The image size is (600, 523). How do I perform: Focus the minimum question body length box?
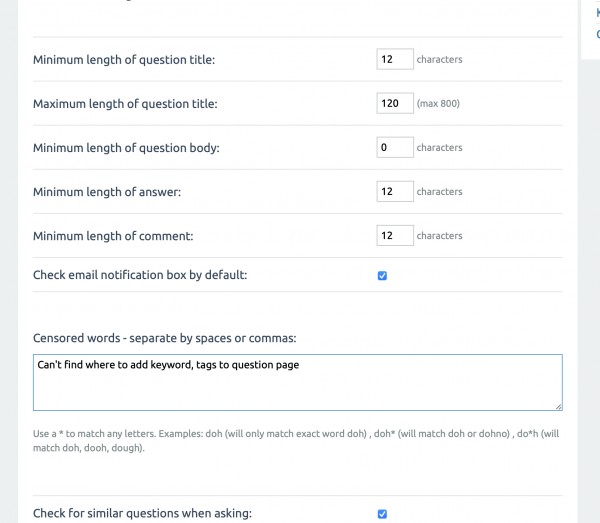[x=395, y=147]
